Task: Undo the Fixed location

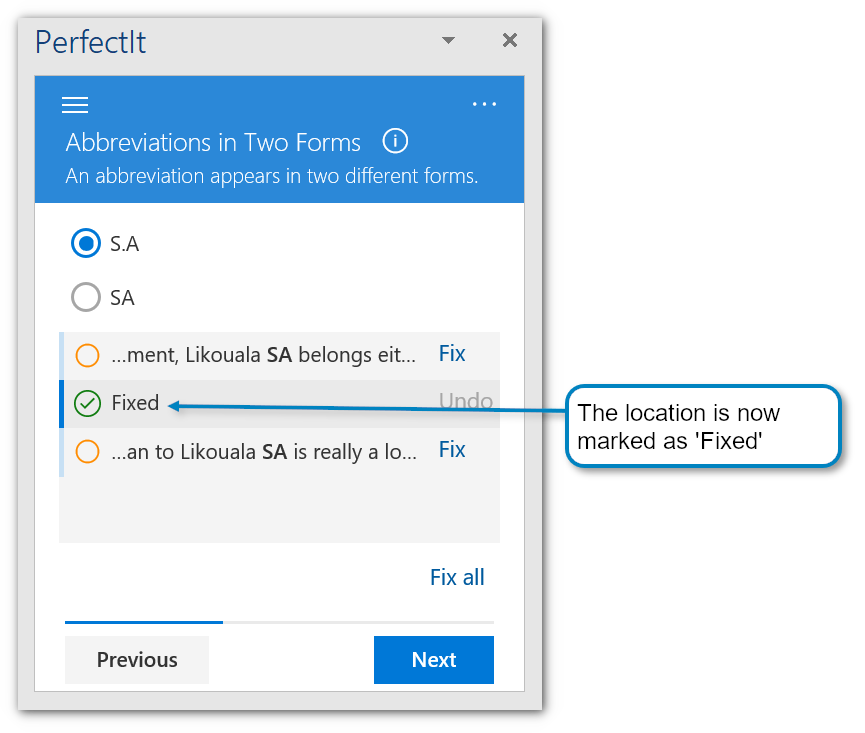Action: (465, 402)
